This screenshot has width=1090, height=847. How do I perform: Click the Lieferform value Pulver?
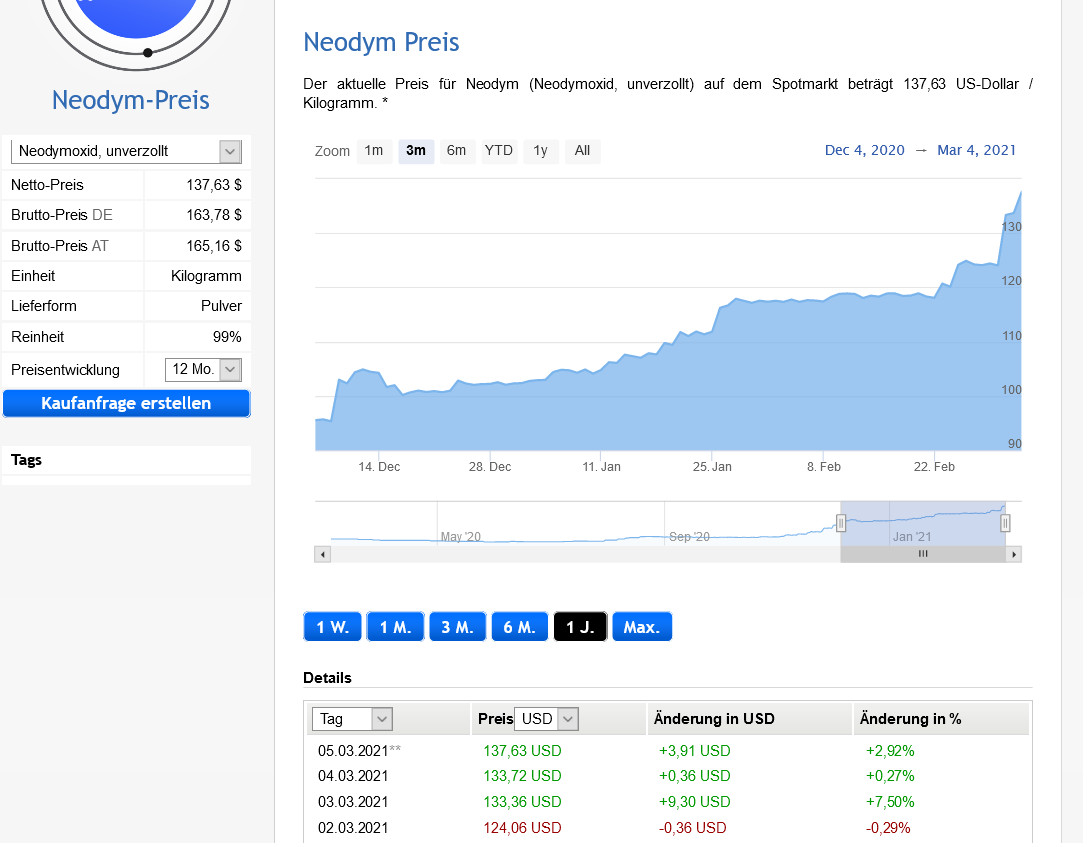coord(222,307)
